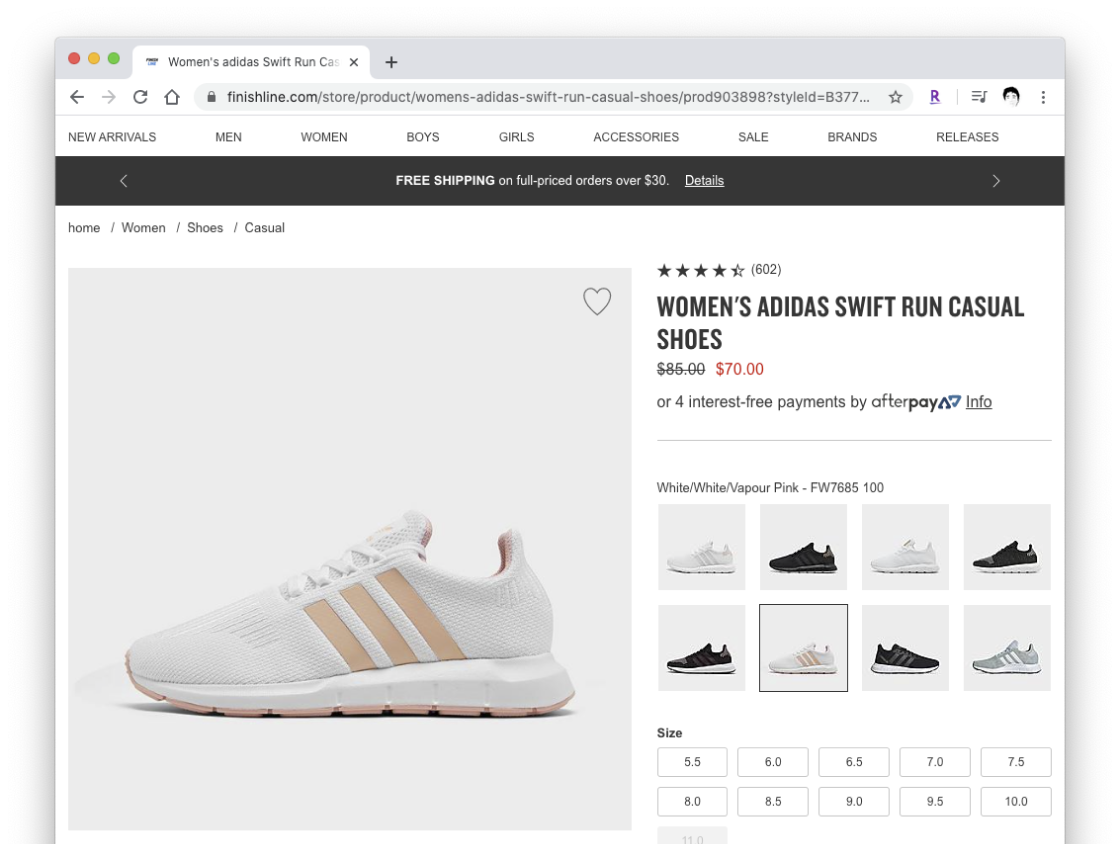Open the Afterpay Info link
Screen dimensions: 1120x844
[978, 402]
